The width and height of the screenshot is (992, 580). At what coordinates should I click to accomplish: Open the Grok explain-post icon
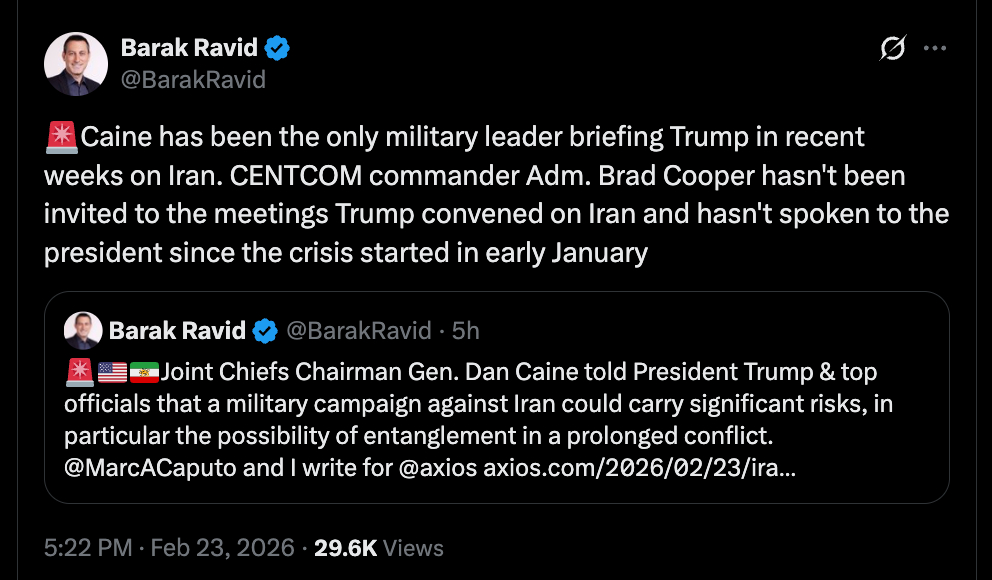pos(892,48)
